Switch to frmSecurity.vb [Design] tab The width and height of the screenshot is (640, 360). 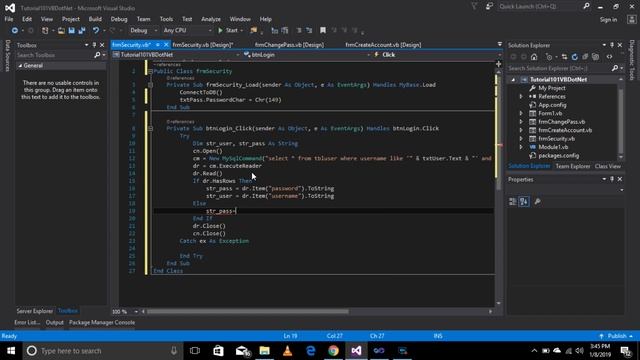[x=203, y=45]
